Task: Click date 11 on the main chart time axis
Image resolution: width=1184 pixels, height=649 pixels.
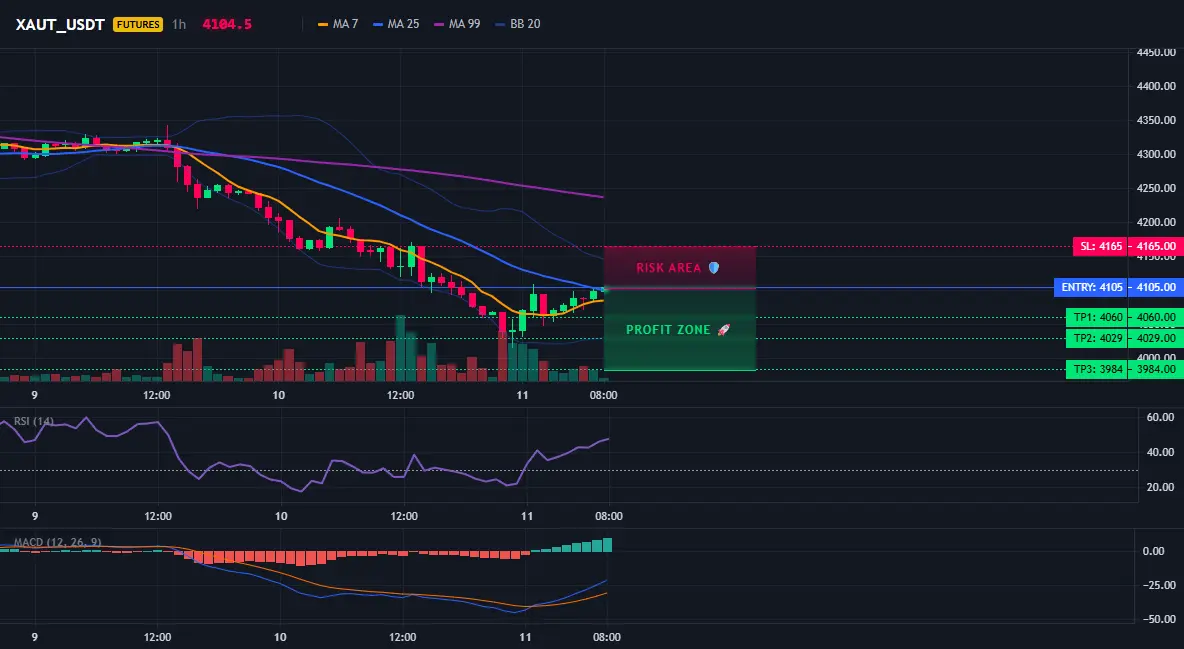Action: pyautogui.click(x=522, y=395)
